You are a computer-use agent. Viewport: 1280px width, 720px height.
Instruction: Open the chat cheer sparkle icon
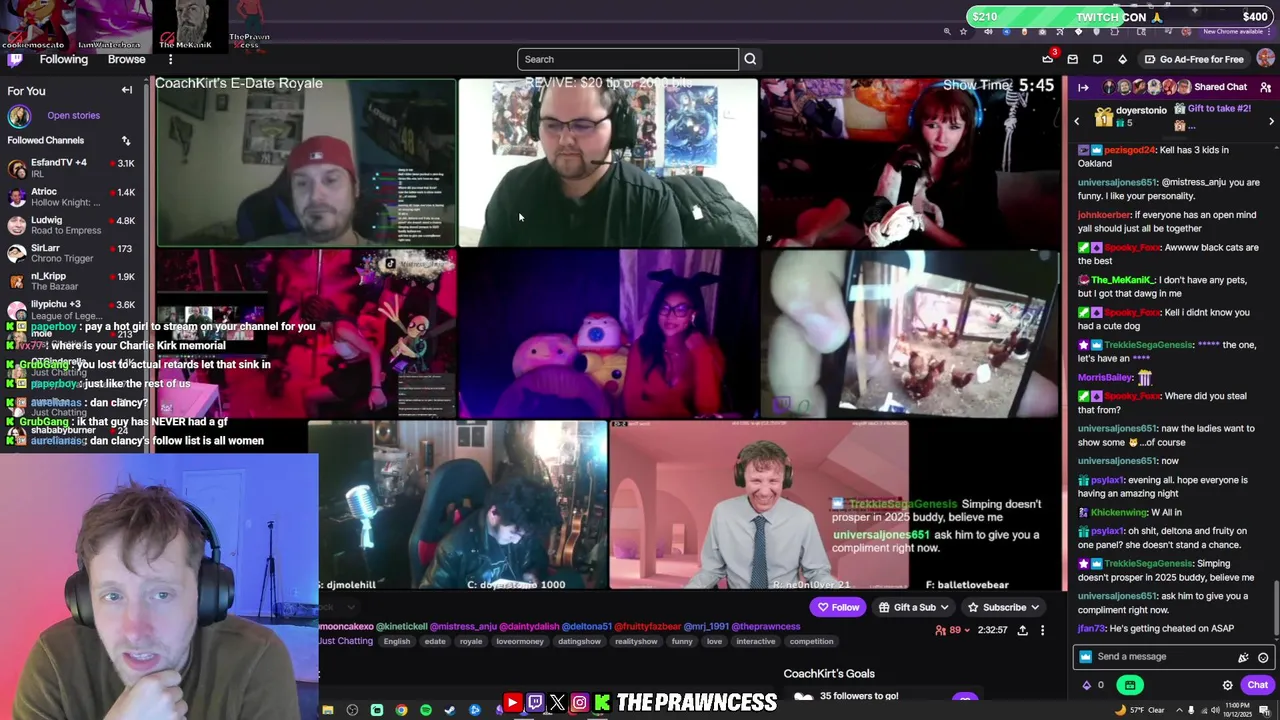1243,657
